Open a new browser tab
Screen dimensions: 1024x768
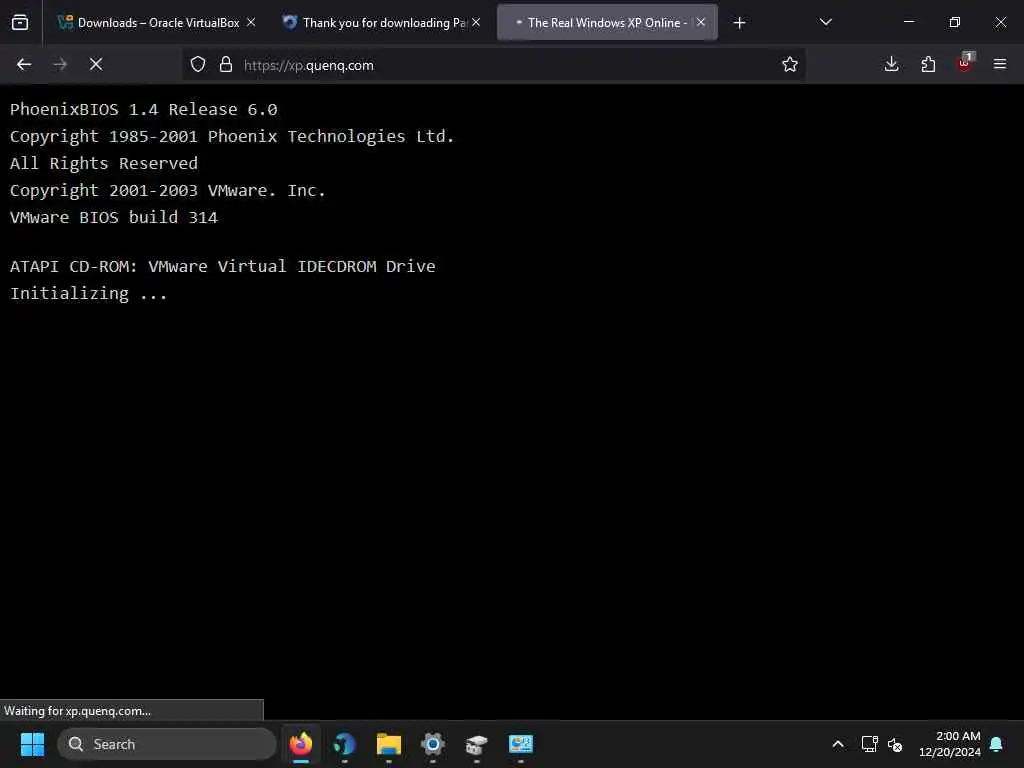(x=739, y=23)
